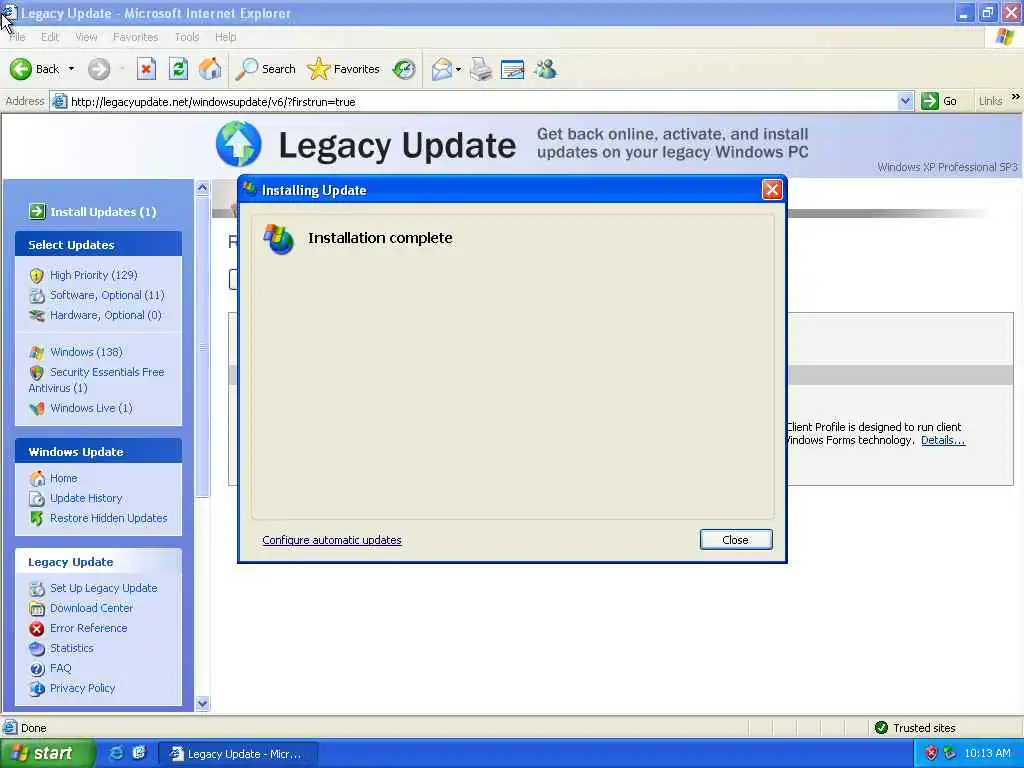Click the Hardware, Optional icon

point(37,315)
